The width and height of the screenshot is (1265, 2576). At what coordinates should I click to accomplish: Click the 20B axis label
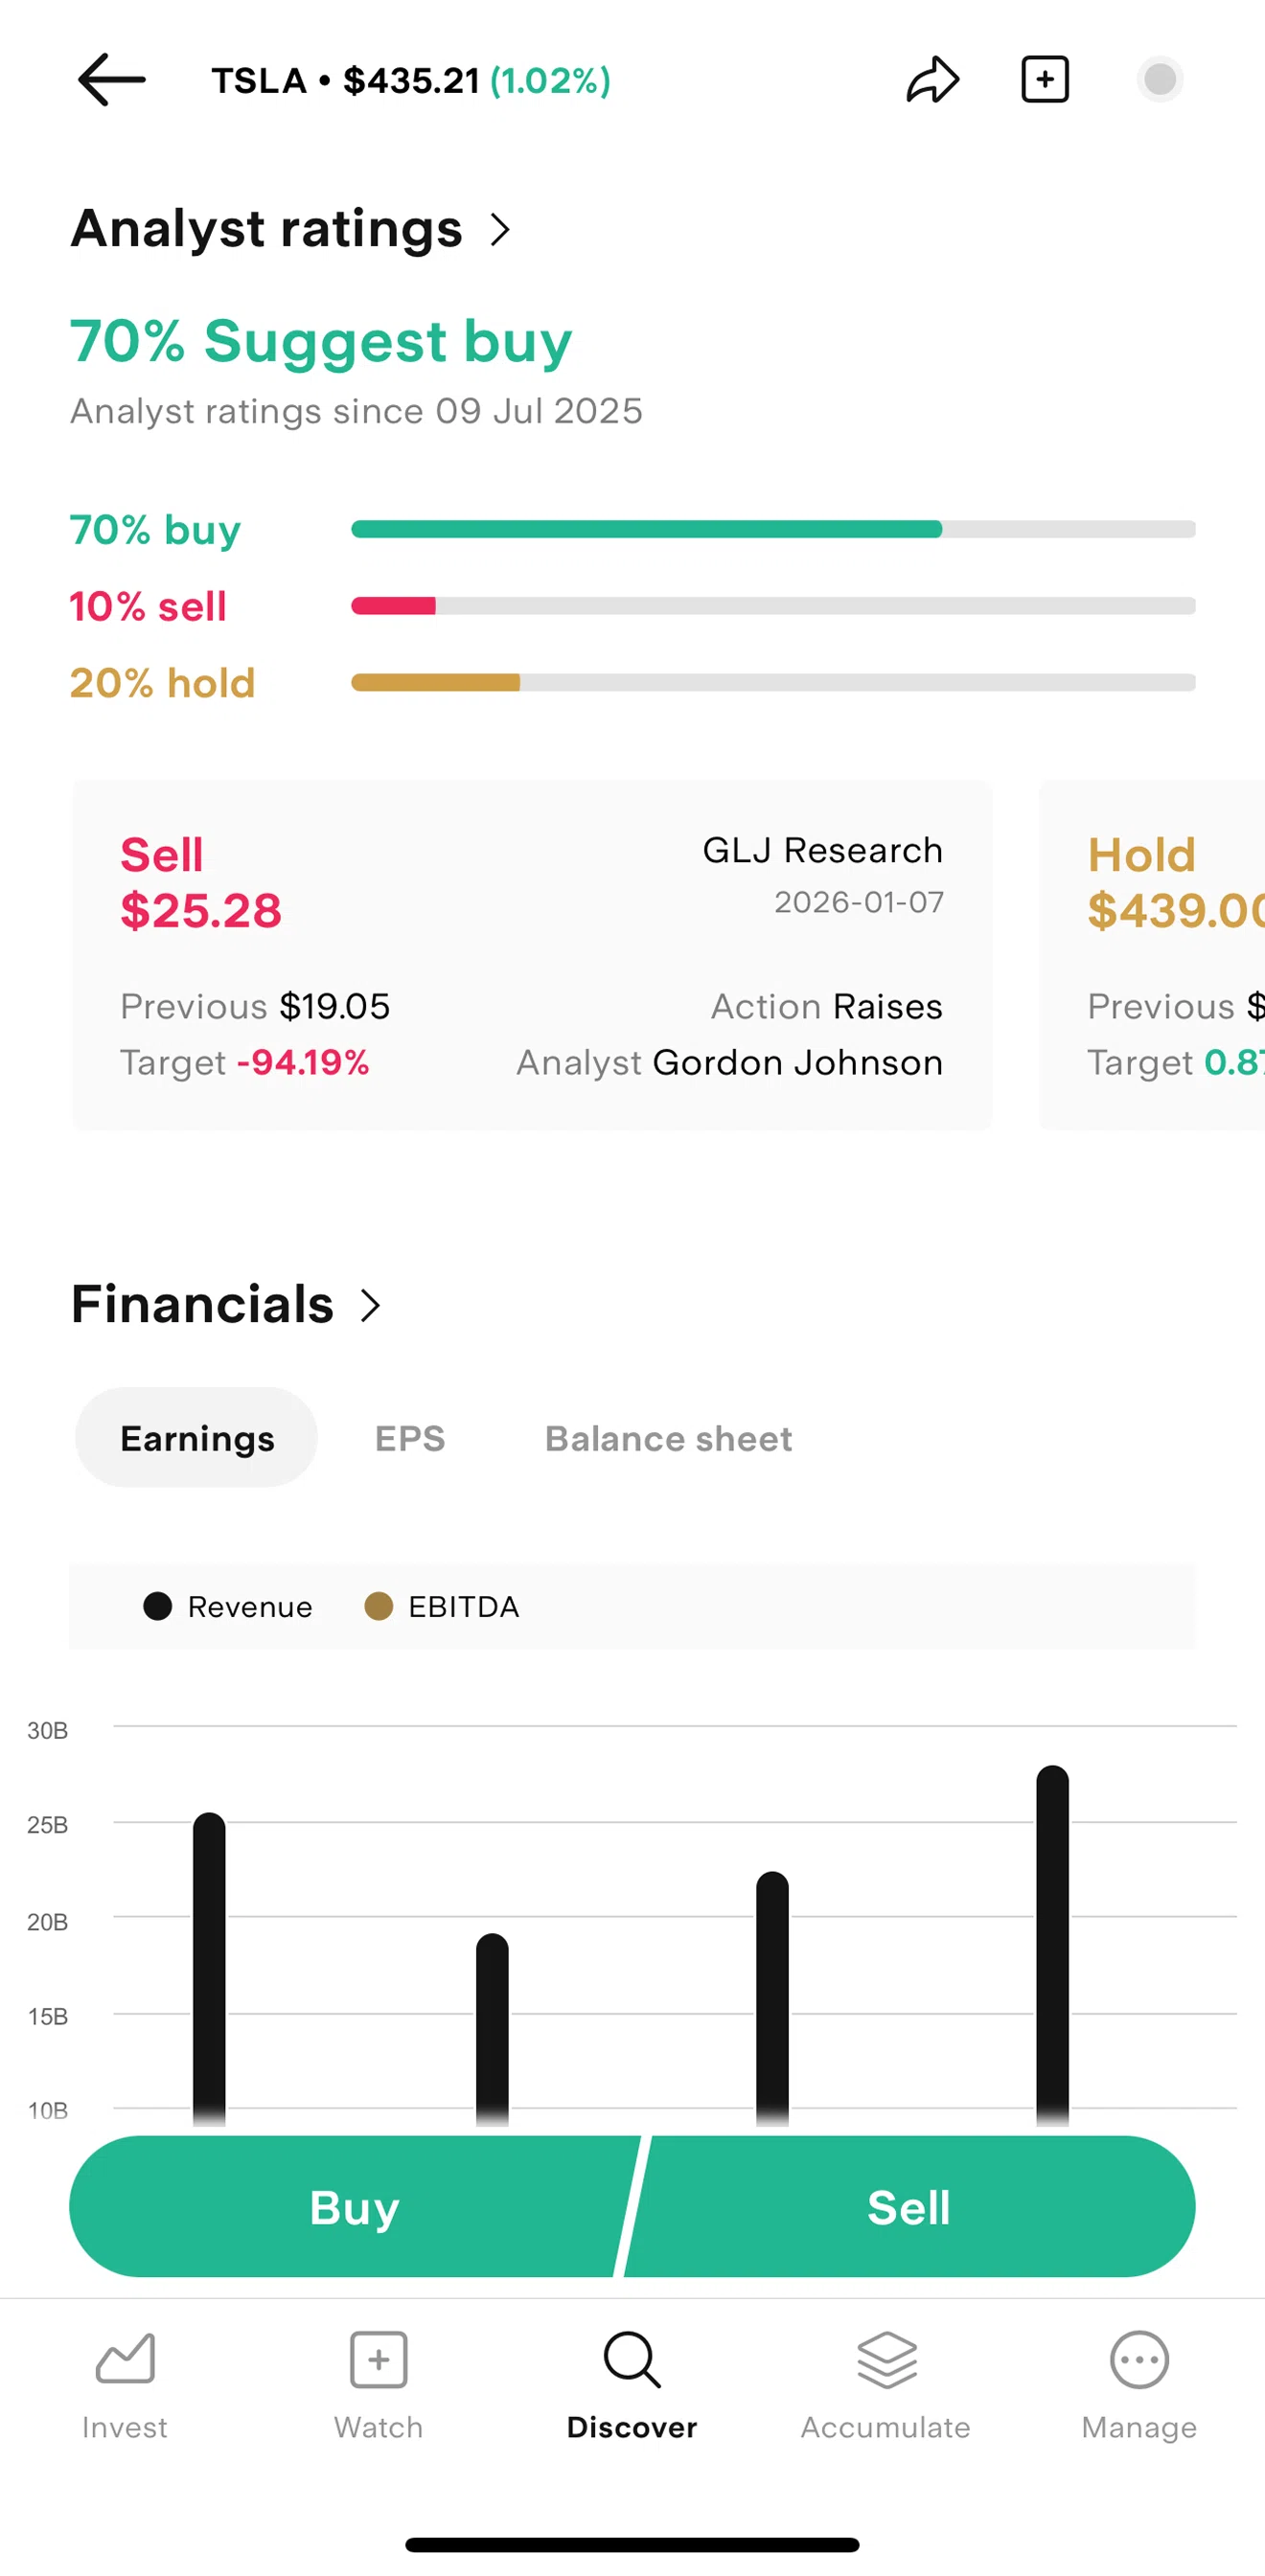click(x=48, y=1922)
